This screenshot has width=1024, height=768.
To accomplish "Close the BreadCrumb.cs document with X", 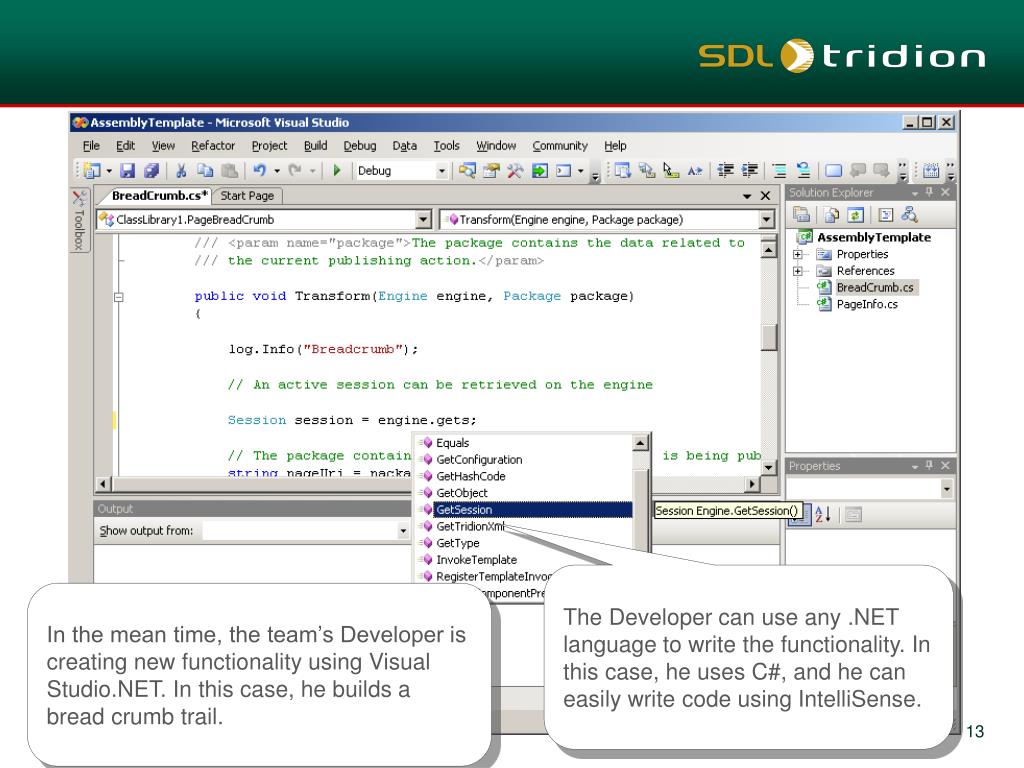I will (x=765, y=196).
